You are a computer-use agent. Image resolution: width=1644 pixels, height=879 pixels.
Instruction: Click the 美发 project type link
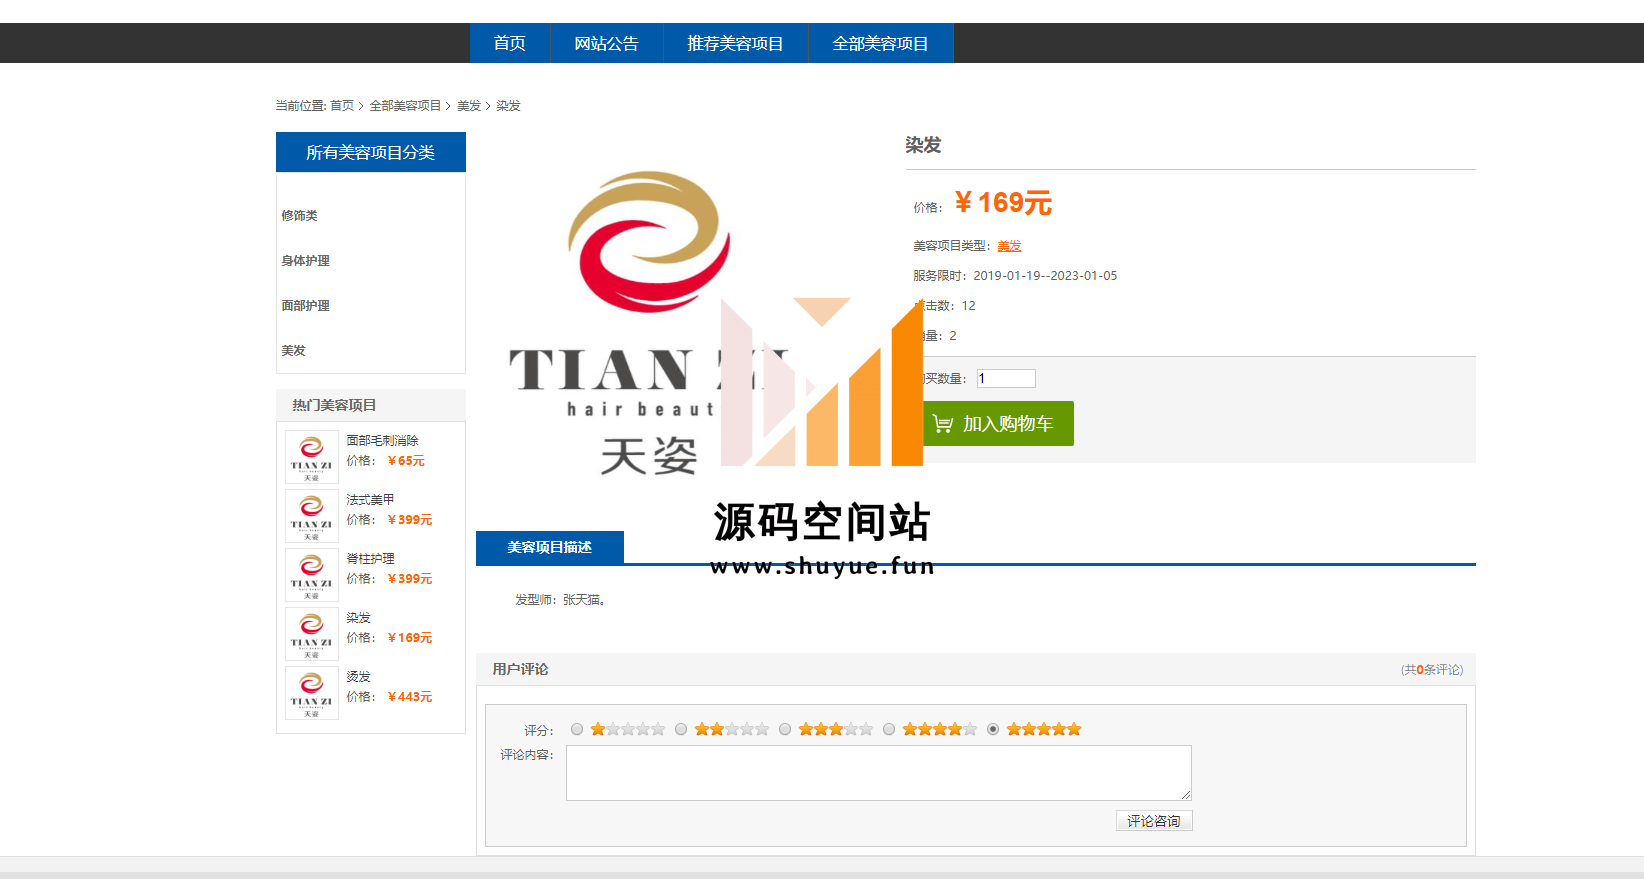1009,246
